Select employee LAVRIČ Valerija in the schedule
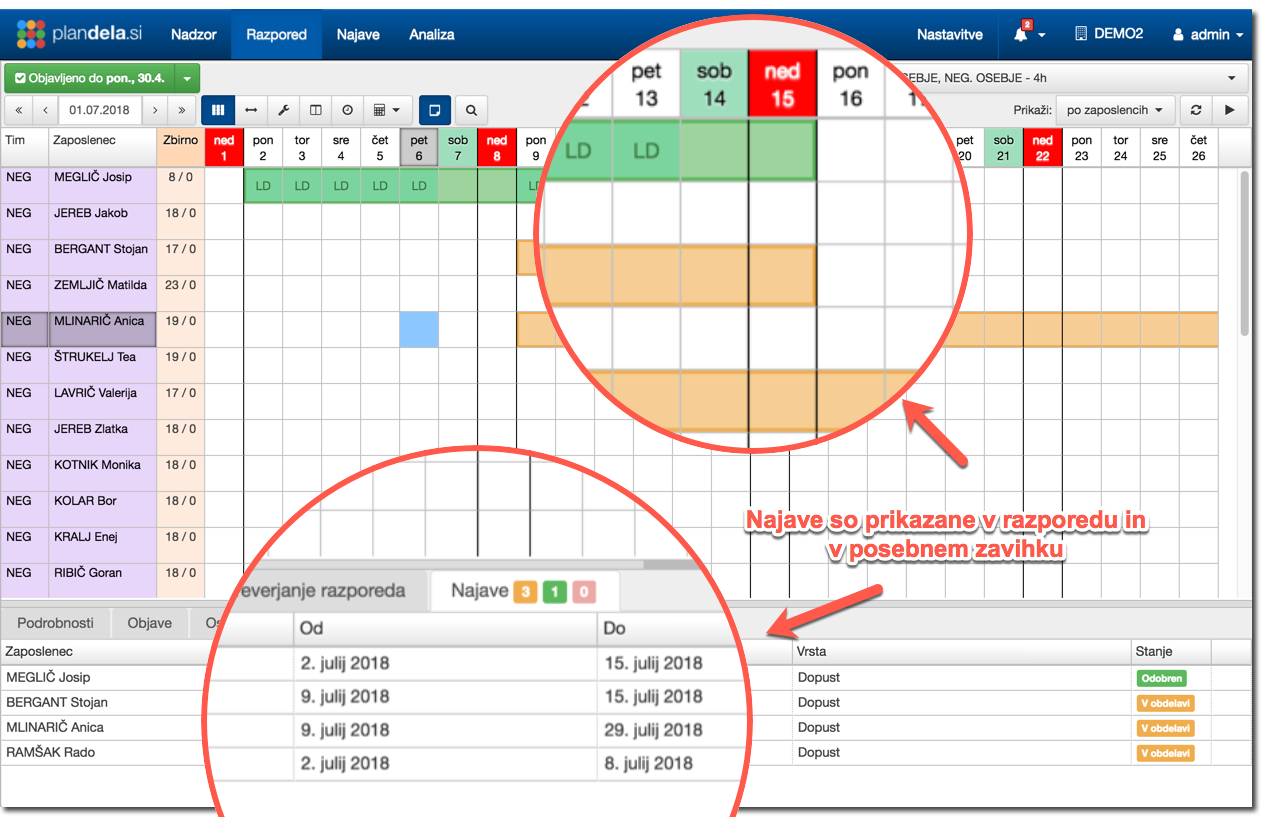 [x=102, y=401]
